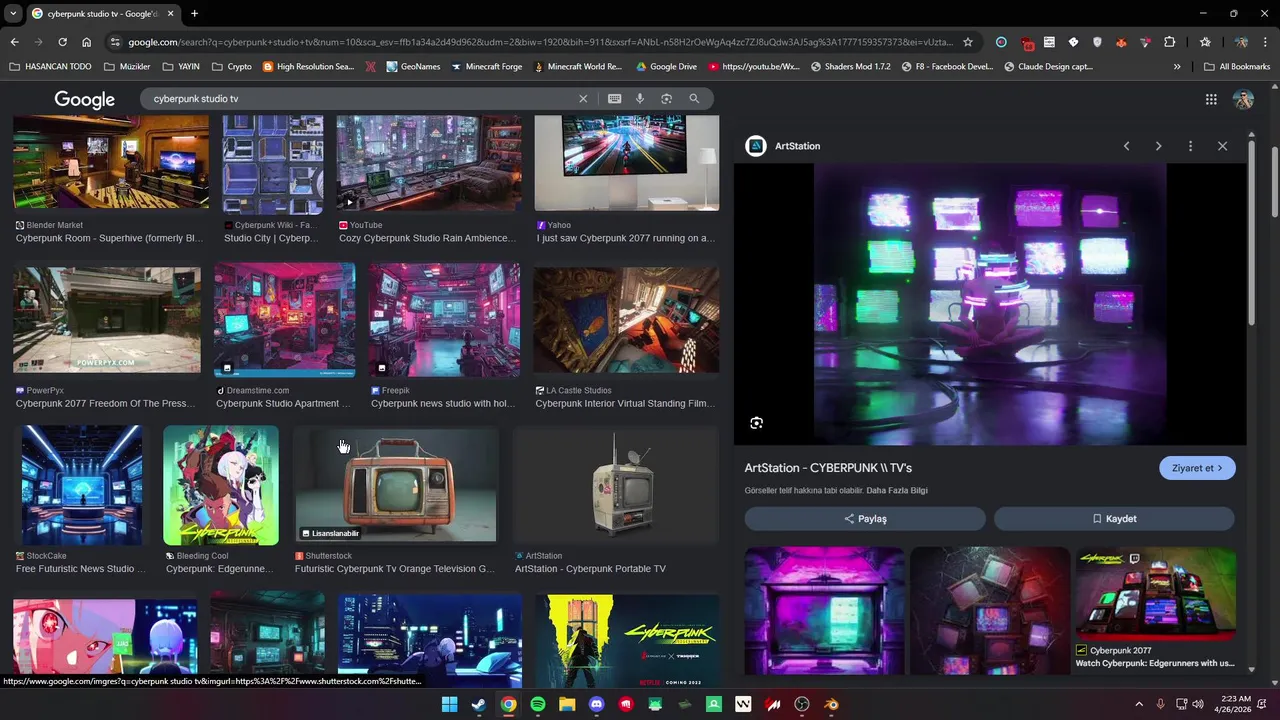Click the preview panel vertical scrollbar
Image resolution: width=1280 pixels, height=720 pixels.
(1251, 235)
